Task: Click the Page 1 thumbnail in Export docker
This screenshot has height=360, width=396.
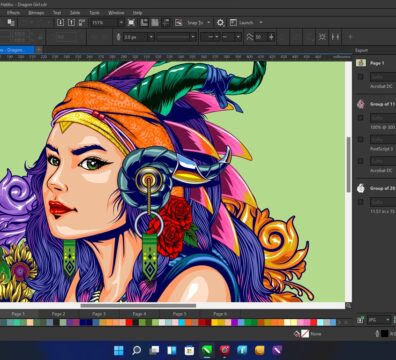Action: [361, 63]
